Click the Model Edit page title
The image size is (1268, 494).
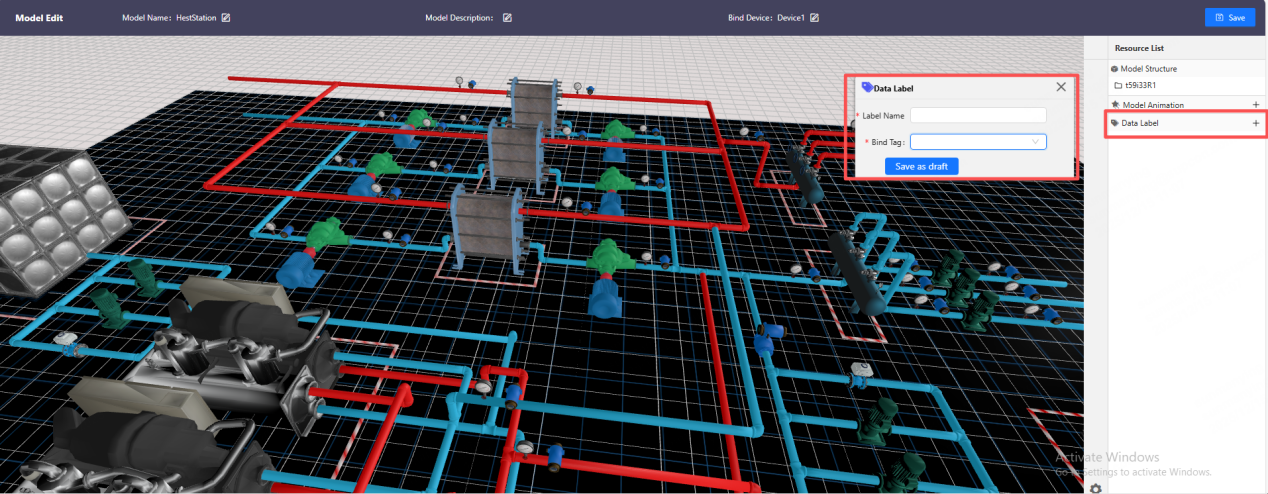[x=40, y=18]
